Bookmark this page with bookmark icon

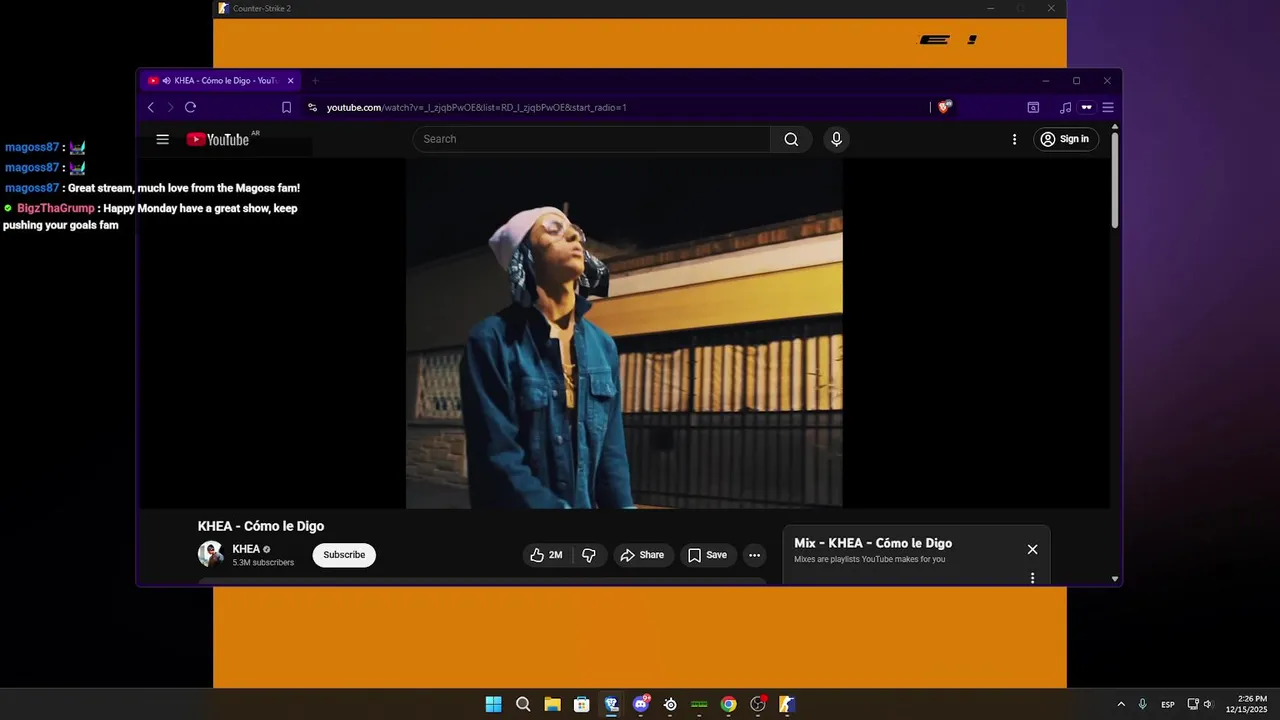(286, 107)
